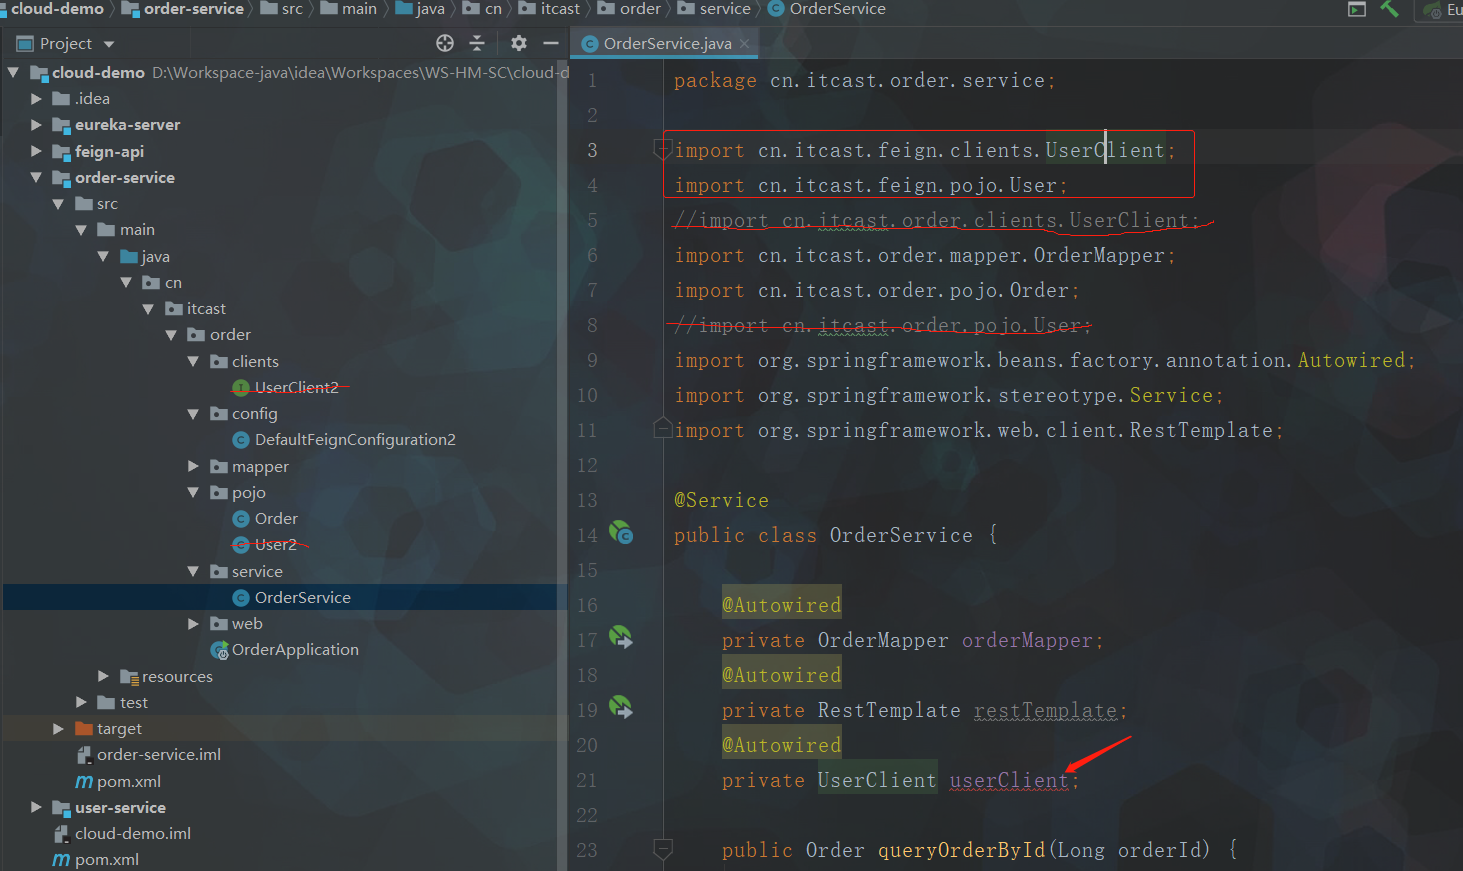Click the OrderService class icon in the tree
This screenshot has height=871, width=1463.
241,598
